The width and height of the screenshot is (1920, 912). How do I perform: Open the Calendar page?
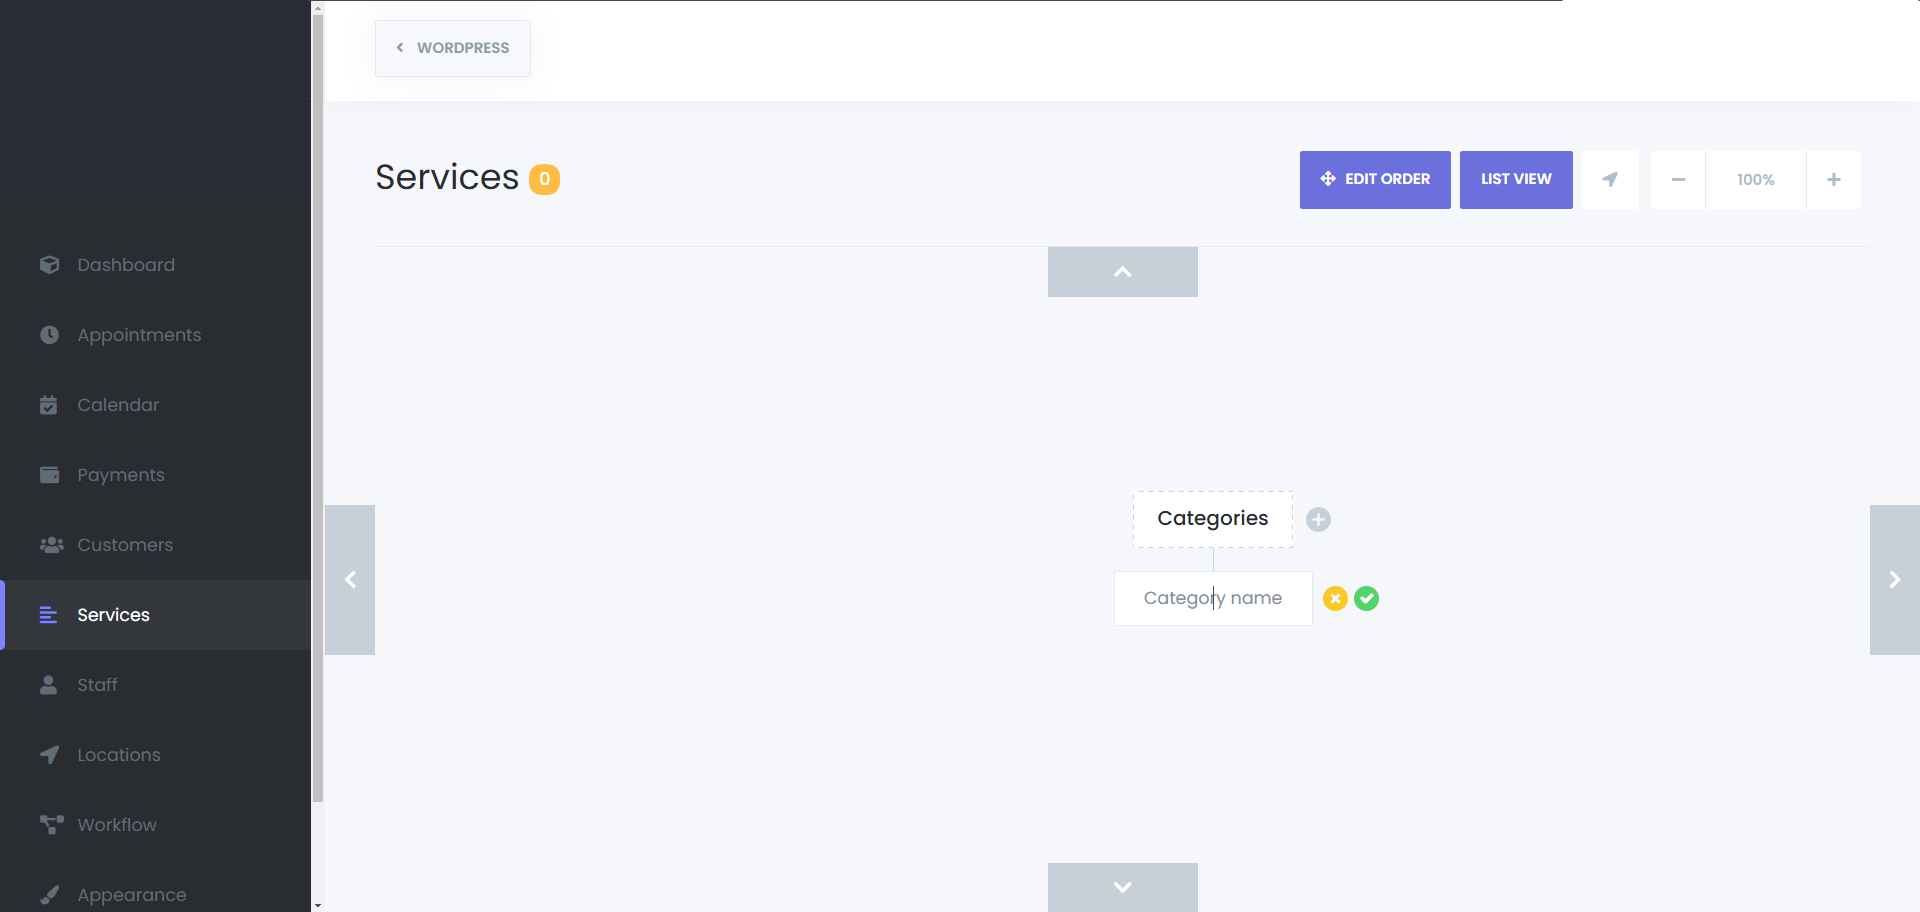[118, 405]
